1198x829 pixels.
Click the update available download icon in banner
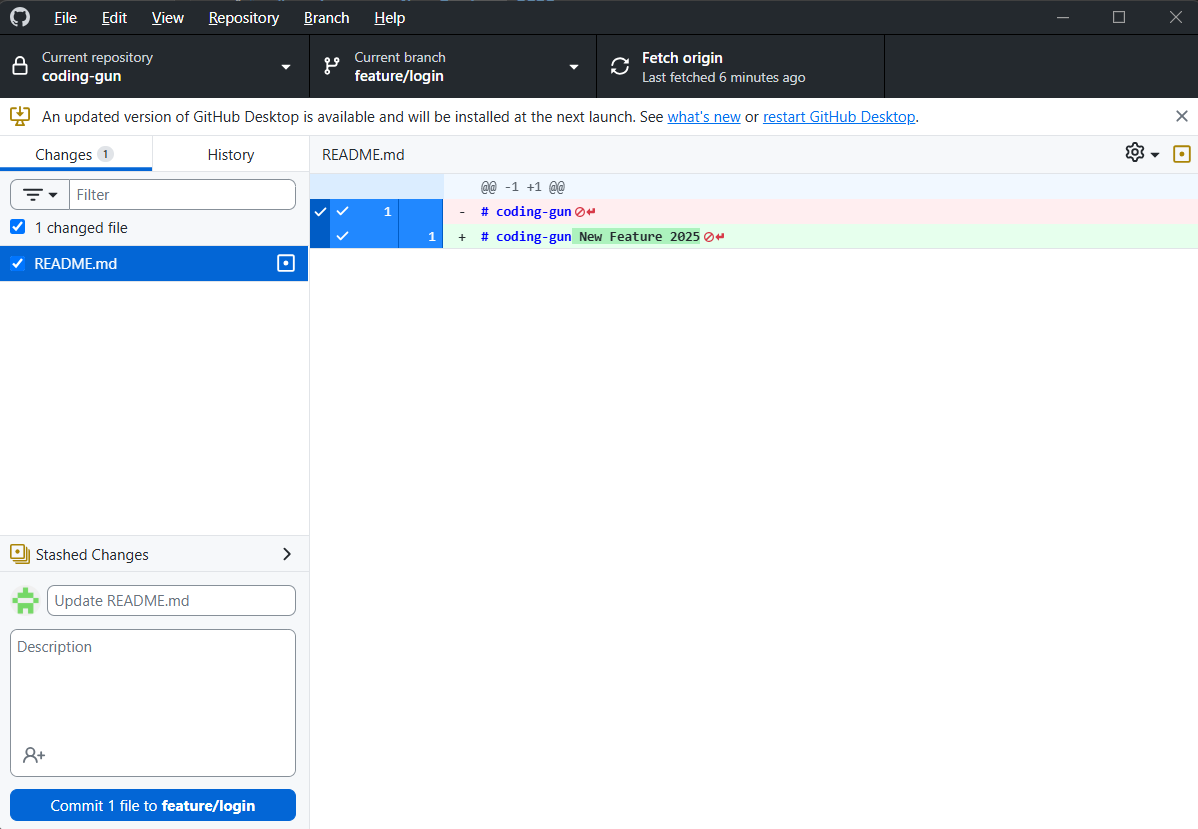[x=20, y=116]
